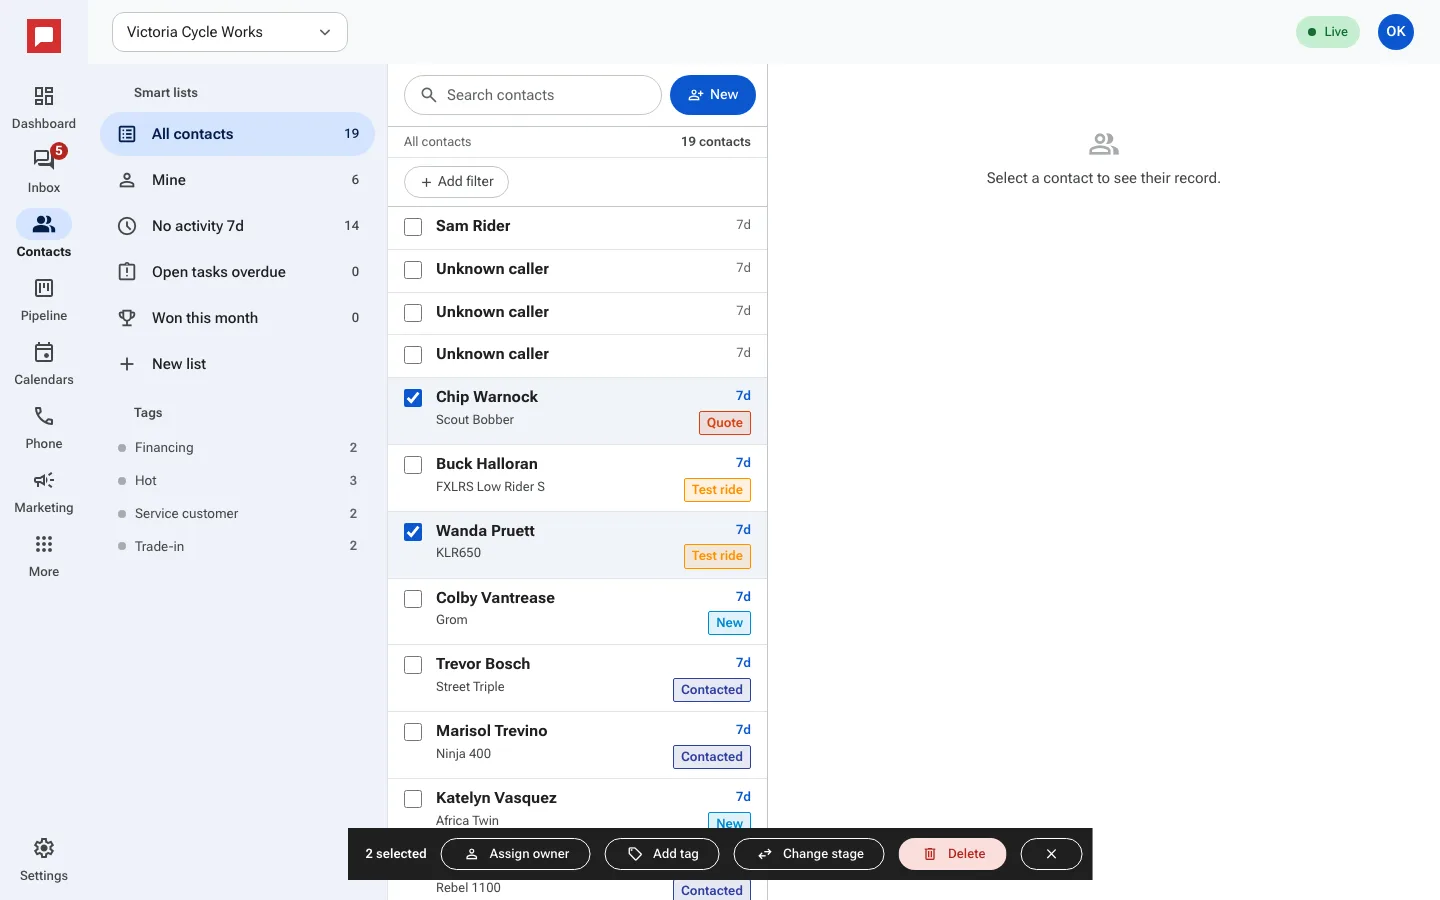This screenshot has height=900, width=1440.
Task: Click the Live status badge
Action: click(x=1328, y=32)
